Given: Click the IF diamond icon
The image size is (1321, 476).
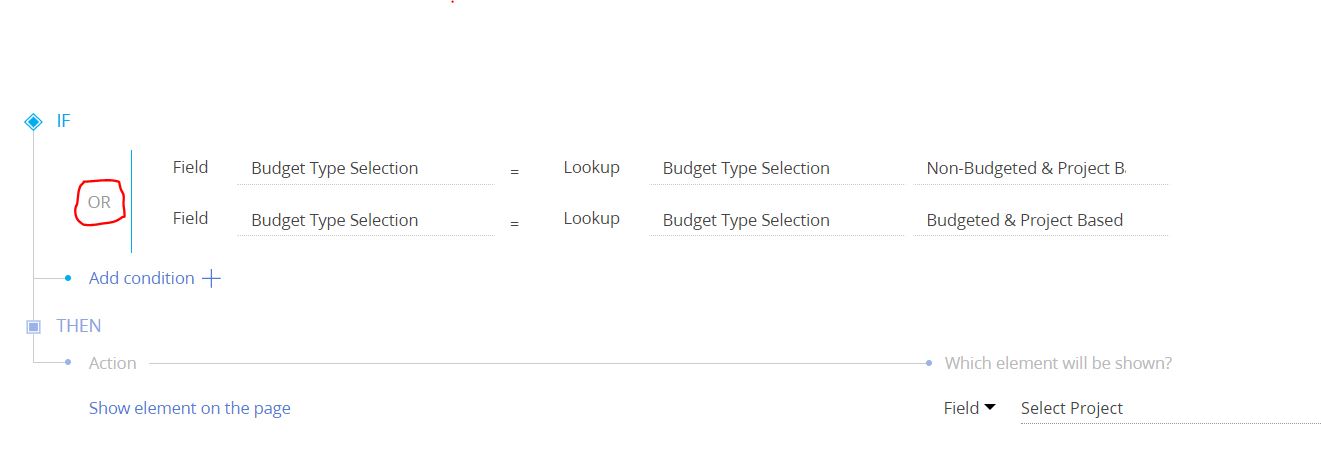Looking at the screenshot, I should [x=33, y=121].
